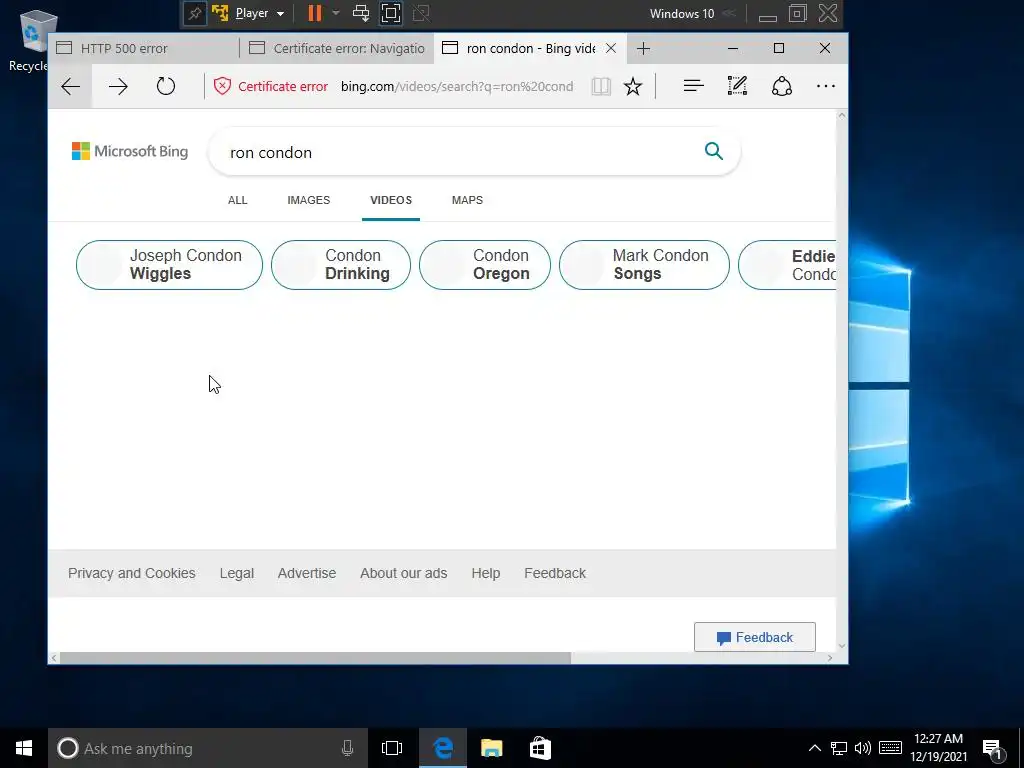Click the VMware Unity mode icon
The width and height of the screenshot is (1024, 768).
point(421,13)
